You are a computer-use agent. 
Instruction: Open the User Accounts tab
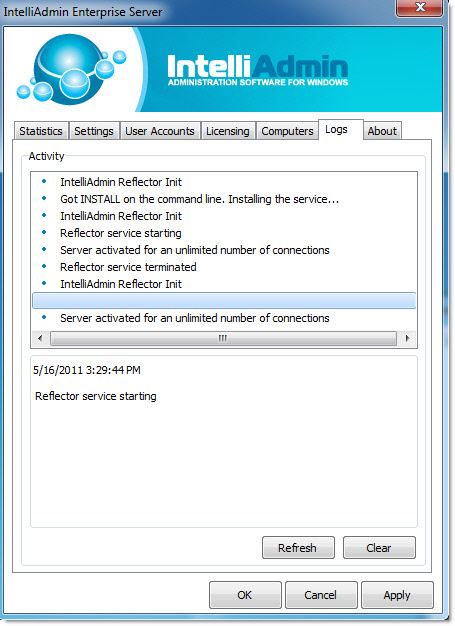(160, 131)
